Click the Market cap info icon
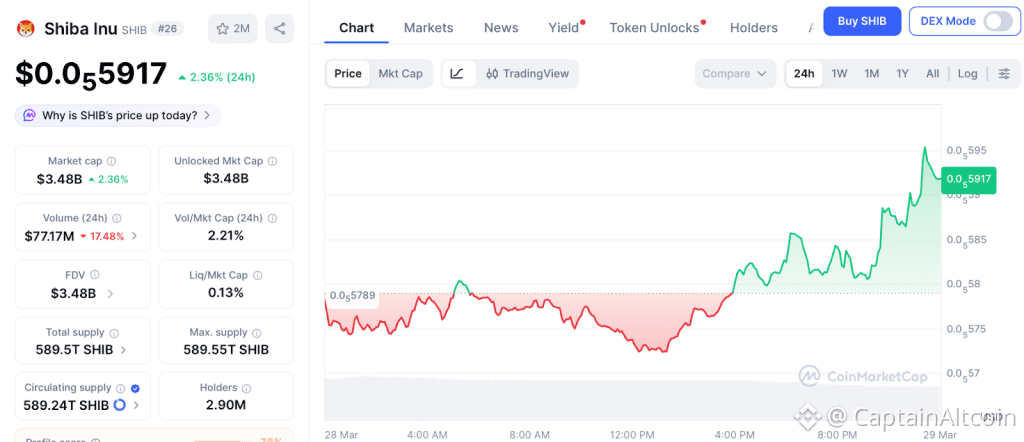Screen dimensions: 1024x442 [111, 161]
